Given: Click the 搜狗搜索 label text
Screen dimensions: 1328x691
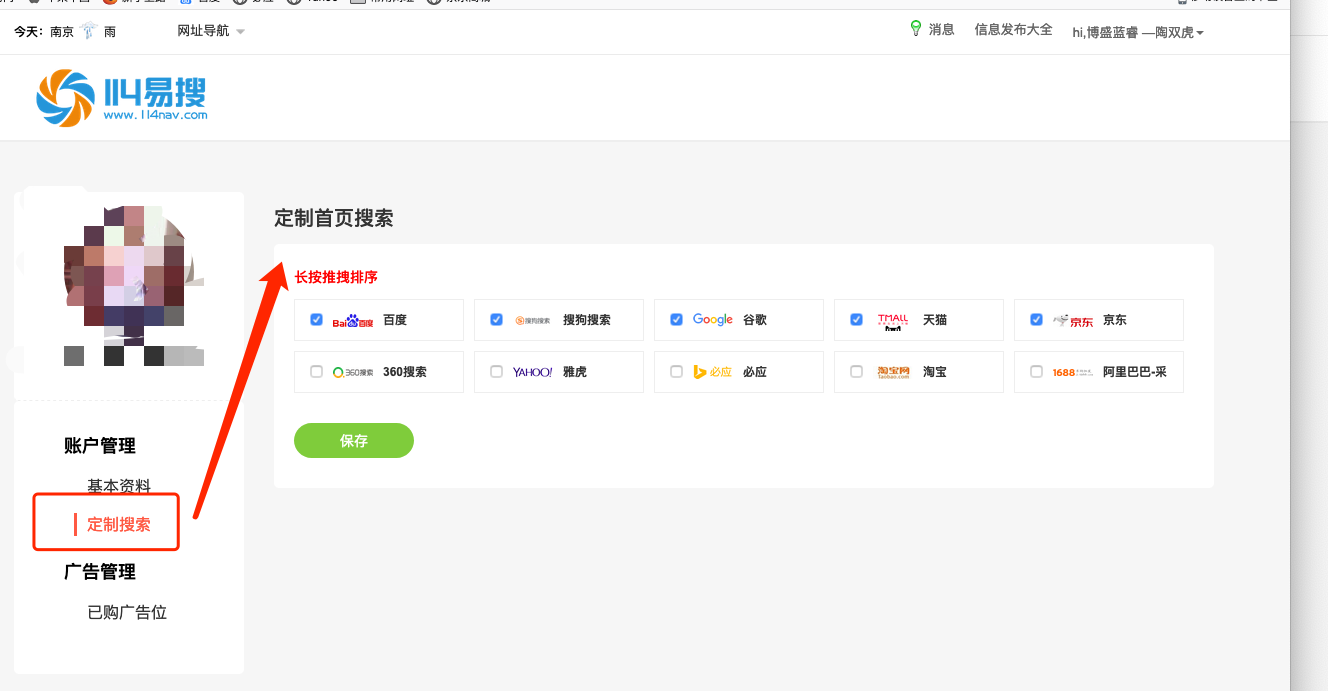Looking at the screenshot, I should click(x=587, y=320).
